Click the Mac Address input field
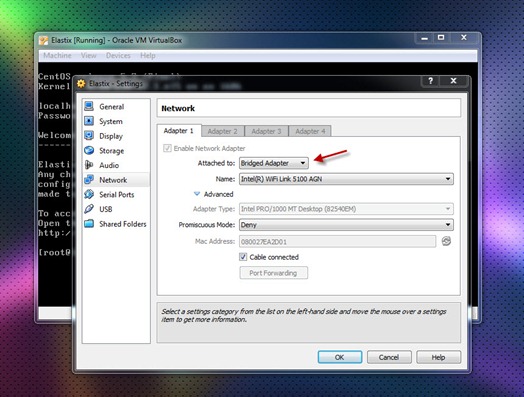 338,242
